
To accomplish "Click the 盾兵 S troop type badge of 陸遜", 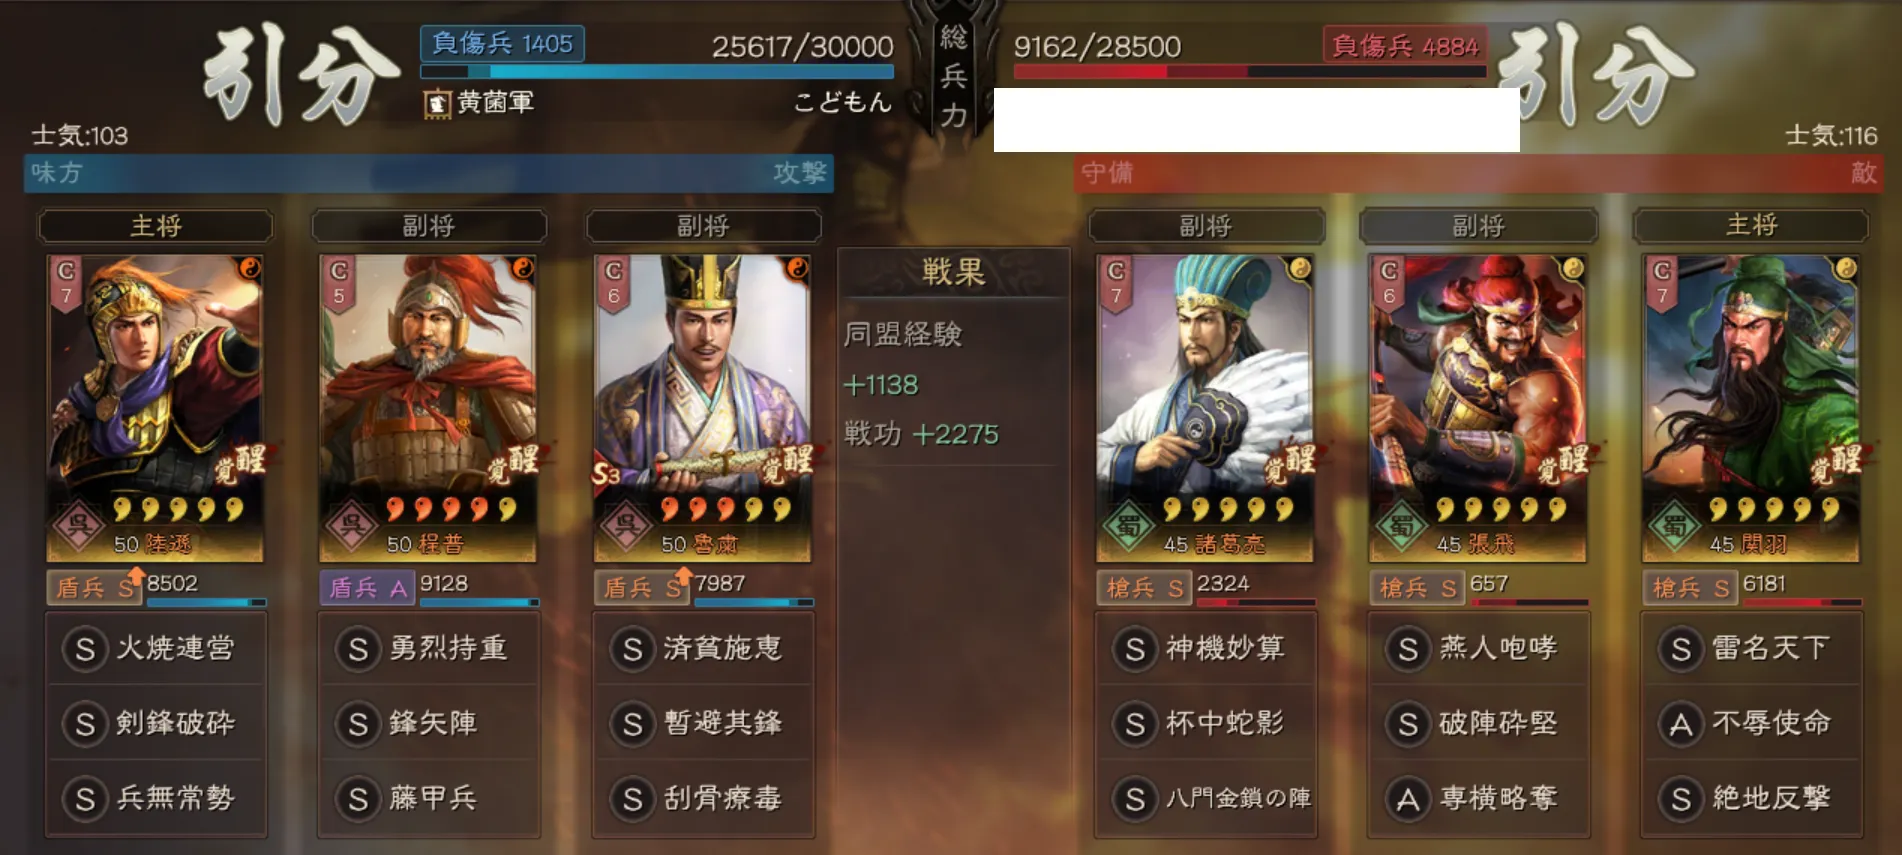I will pos(94,588).
